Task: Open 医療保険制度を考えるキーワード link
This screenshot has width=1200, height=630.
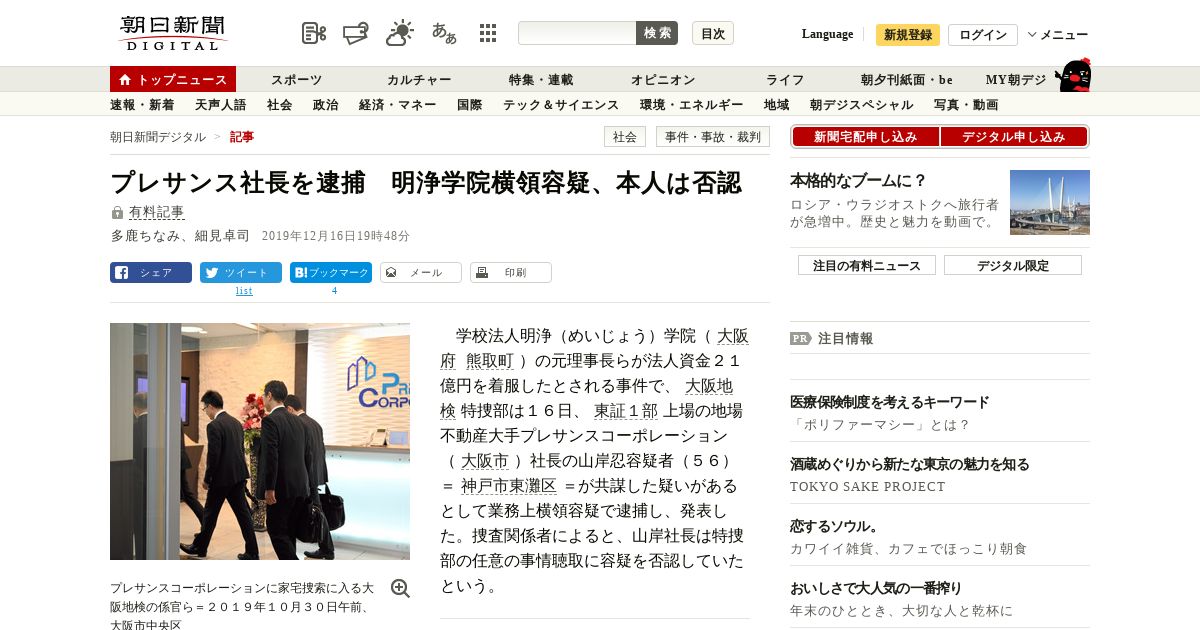Action: 890,402
